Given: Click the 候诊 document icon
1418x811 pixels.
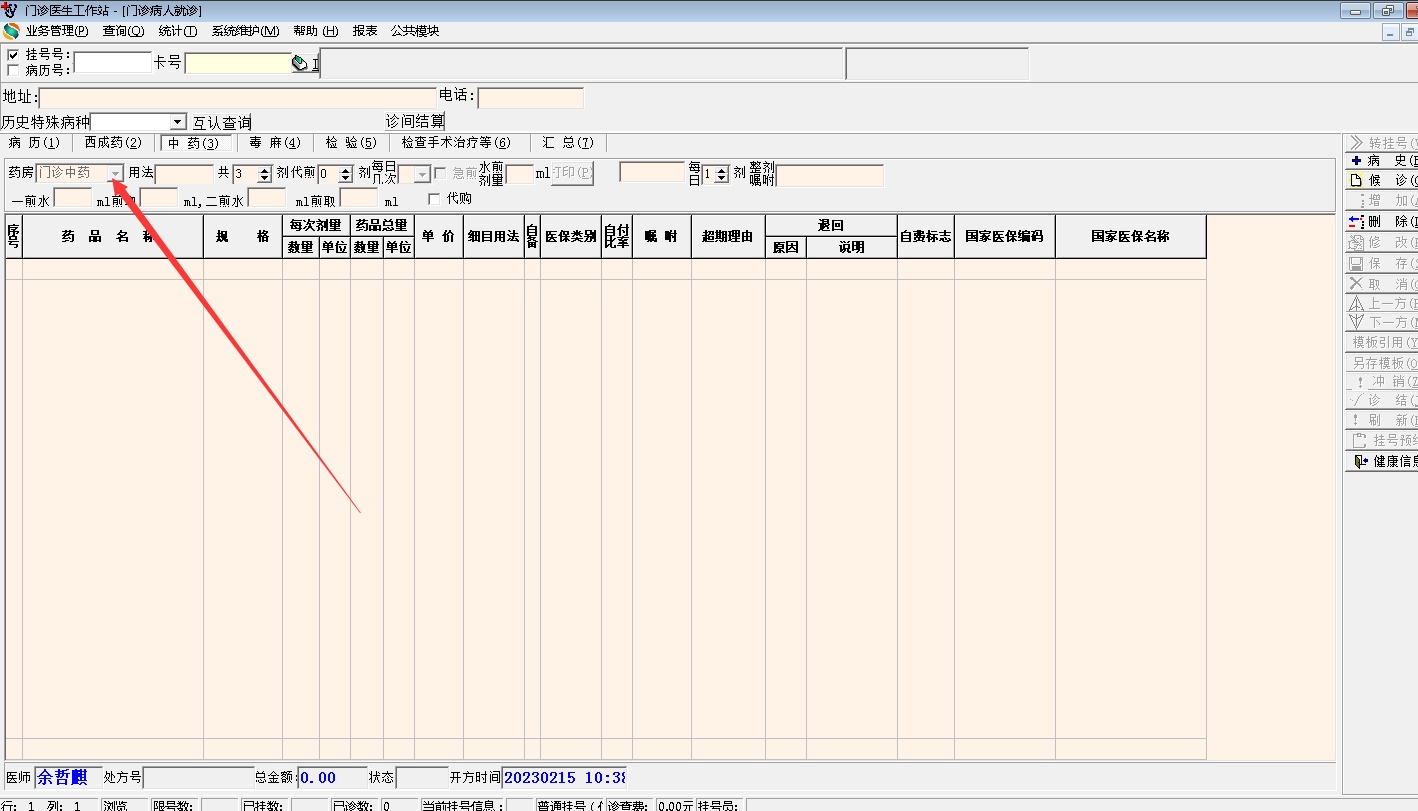Looking at the screenshot, I should click(x=1356, y=181).
